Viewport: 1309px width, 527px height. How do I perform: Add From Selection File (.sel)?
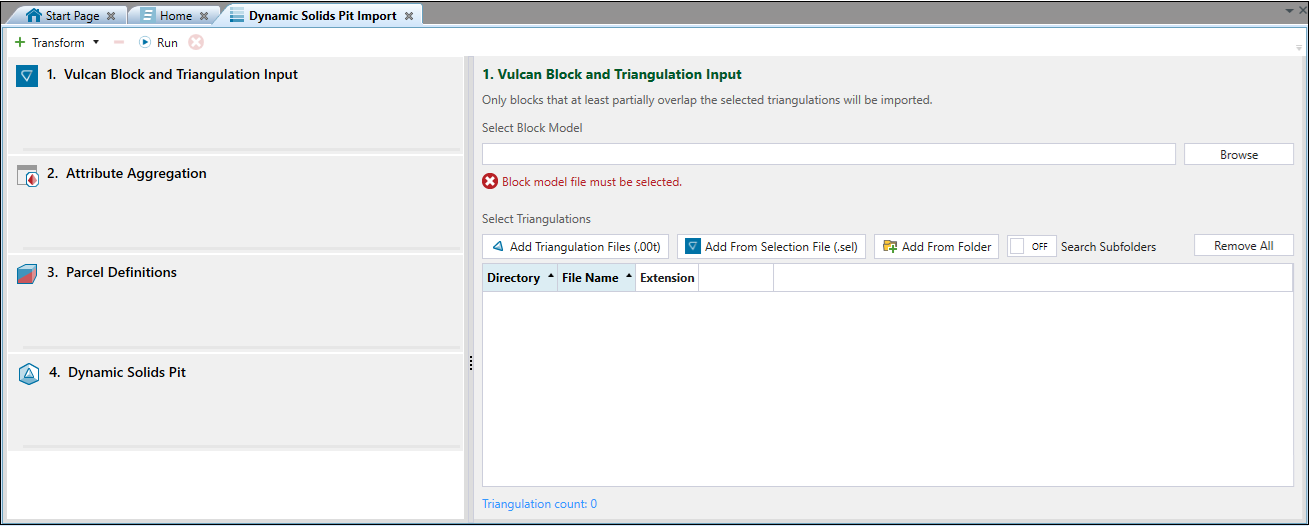771,247
